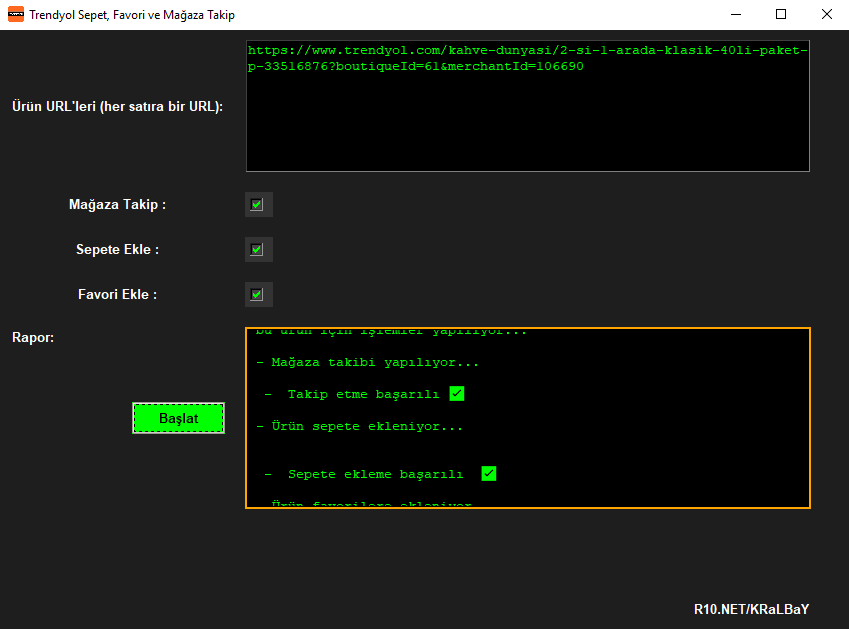
Task: Toggle the Favori Ekle checkbox
Action: [257, 294]
